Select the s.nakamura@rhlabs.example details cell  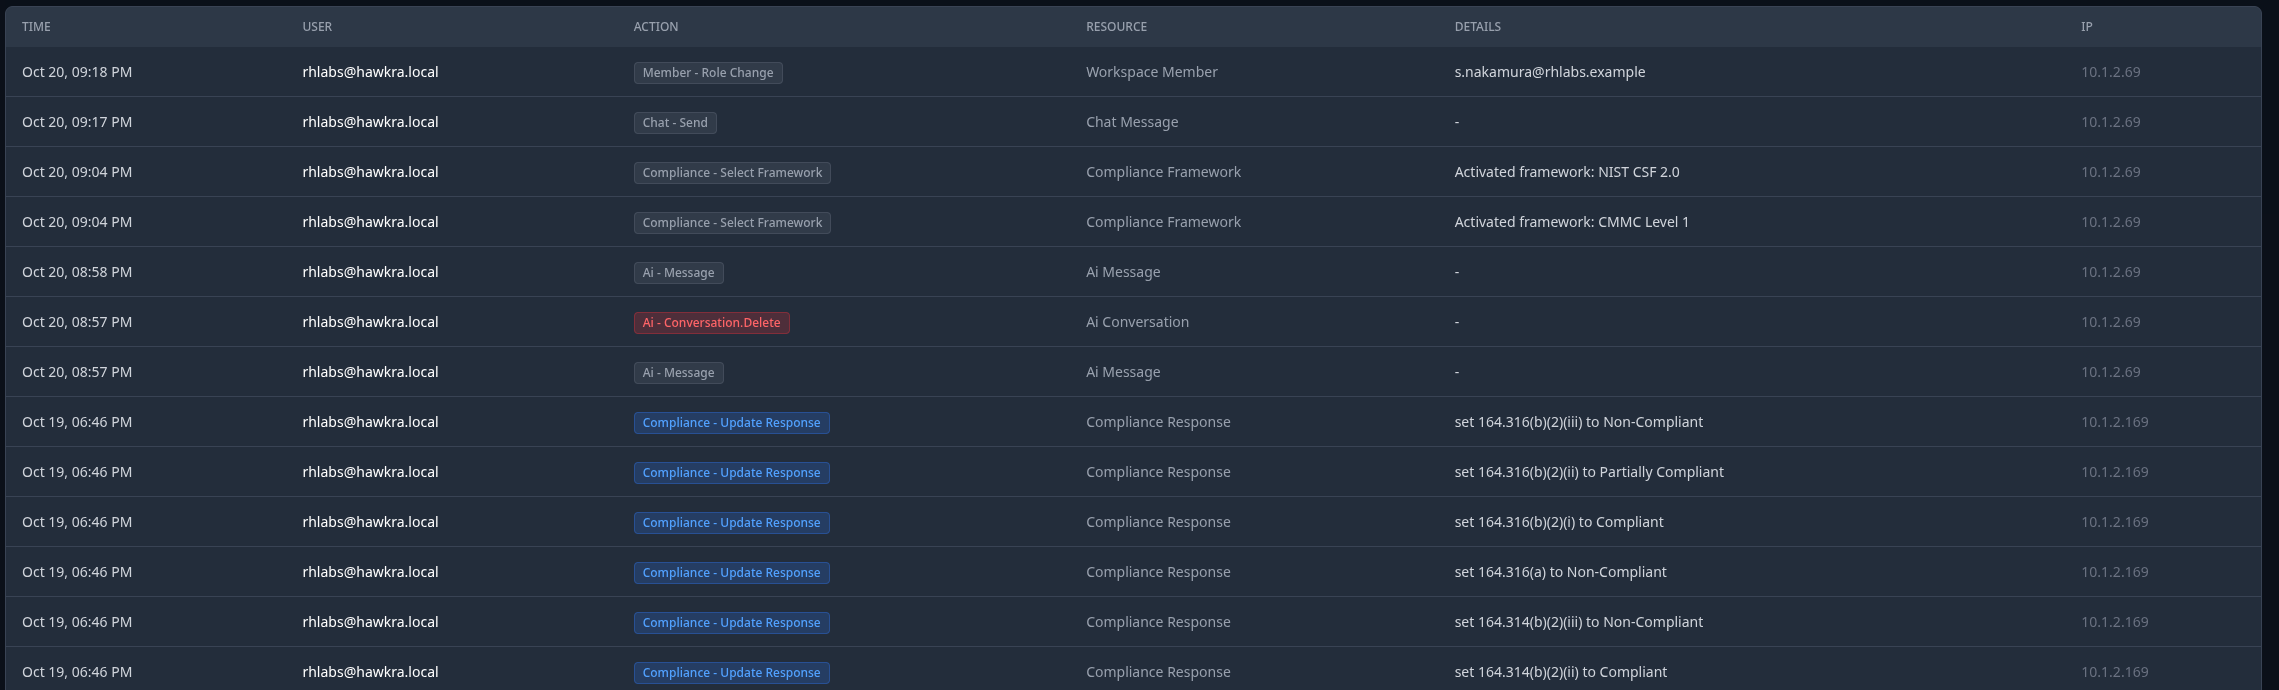(x=1549, y=72)
